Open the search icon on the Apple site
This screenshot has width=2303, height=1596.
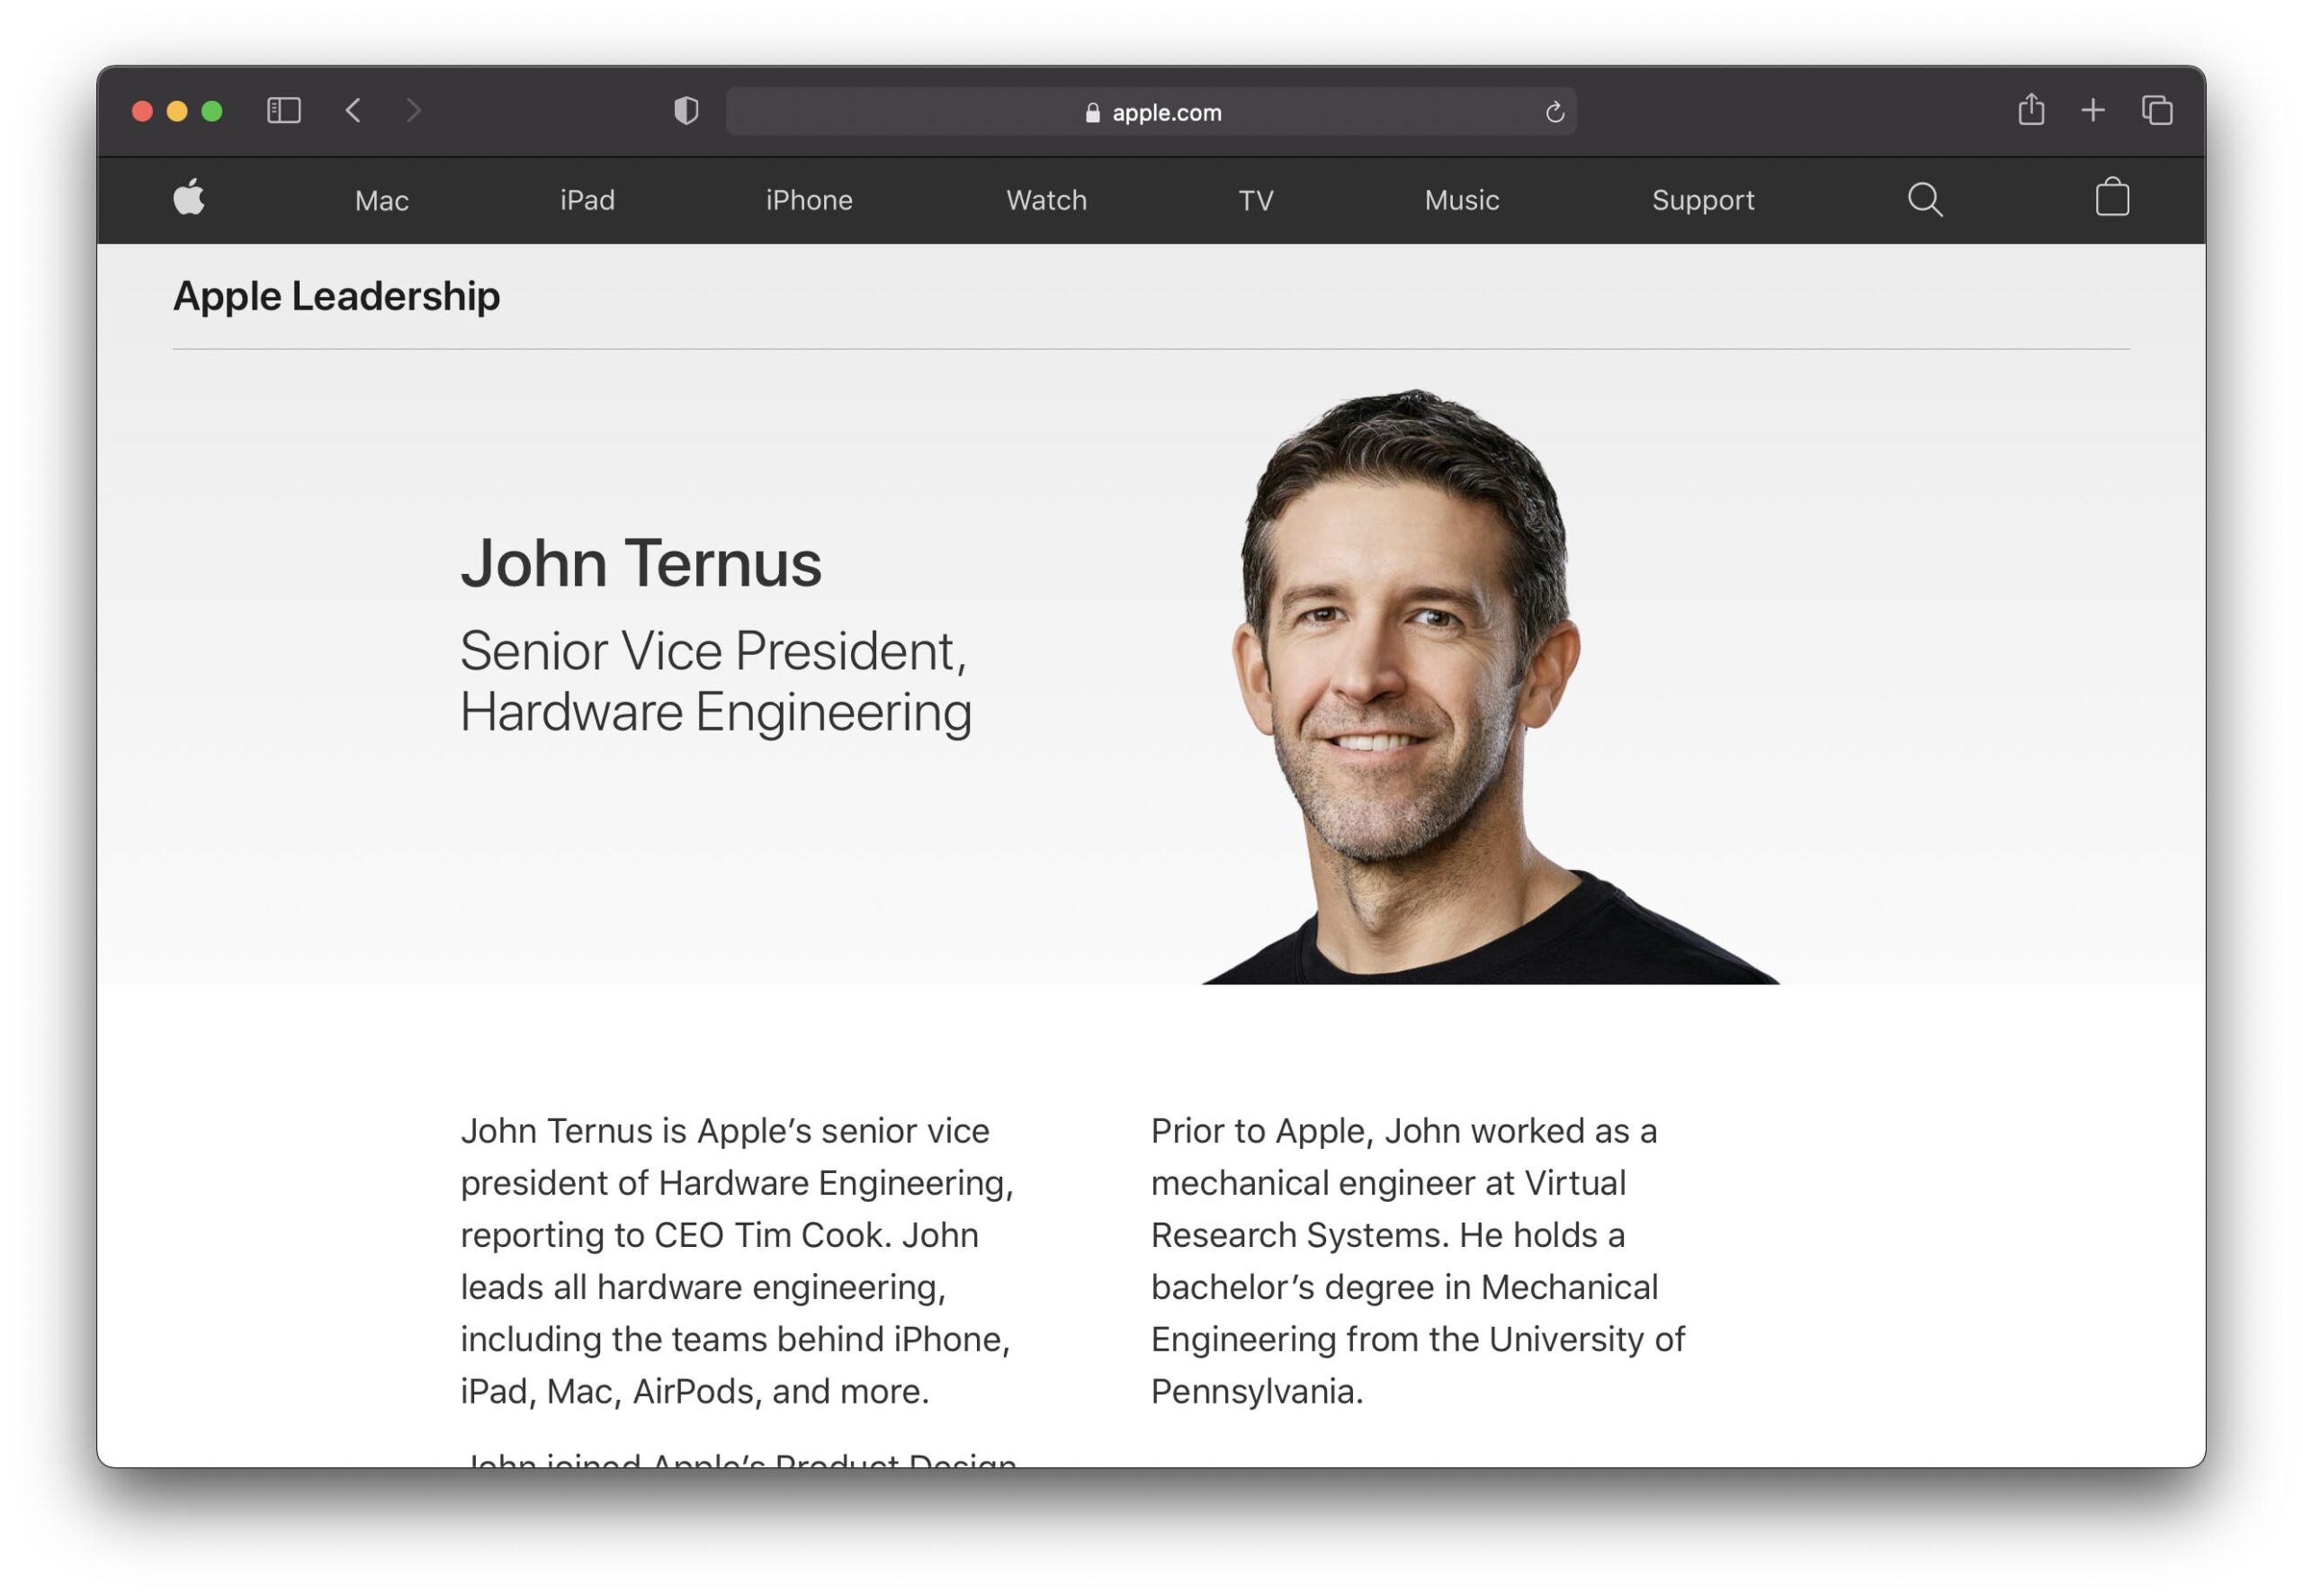tap(1925, 199)
